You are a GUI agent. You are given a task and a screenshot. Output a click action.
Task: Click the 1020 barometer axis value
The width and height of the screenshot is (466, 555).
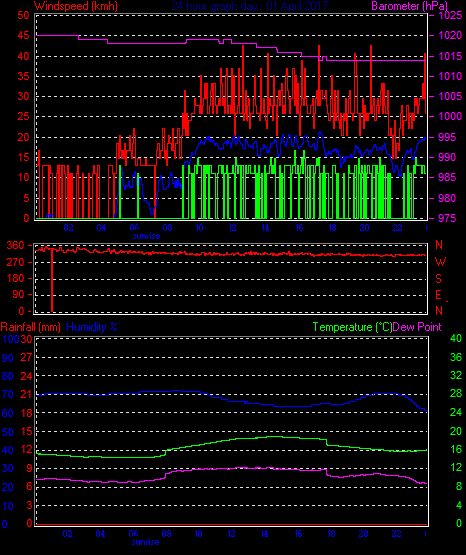click(x=450, y=35)
